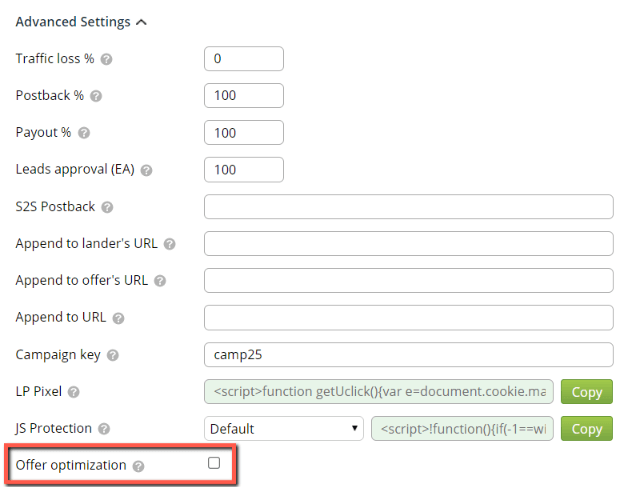Click help icon for Offer optimization

(x=139, y=466)
